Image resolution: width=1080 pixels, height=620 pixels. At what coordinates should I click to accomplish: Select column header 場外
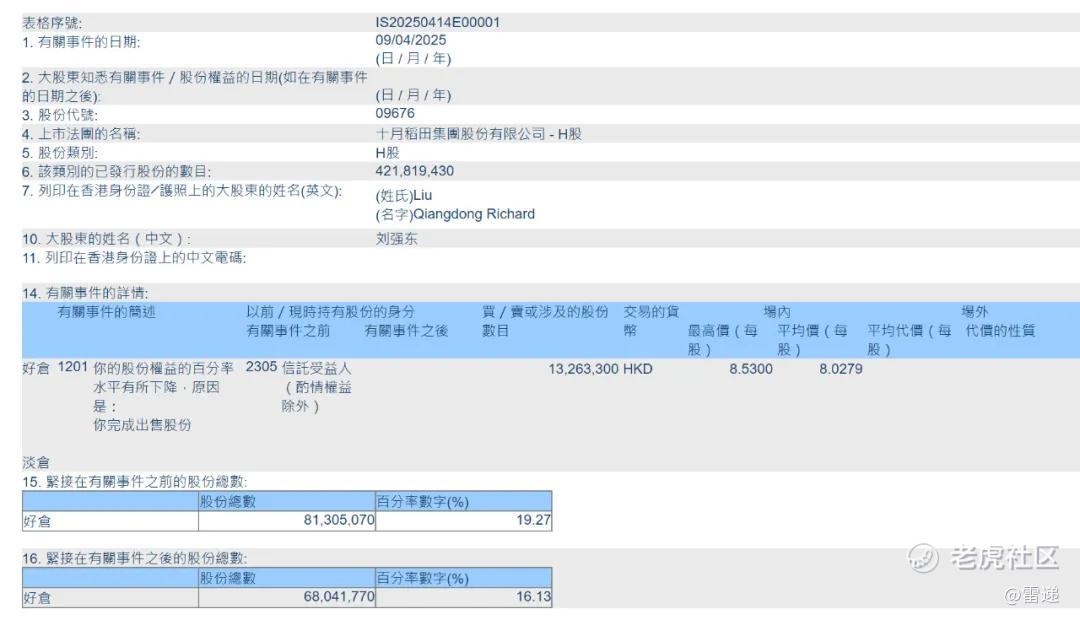(x=975, y=312)
